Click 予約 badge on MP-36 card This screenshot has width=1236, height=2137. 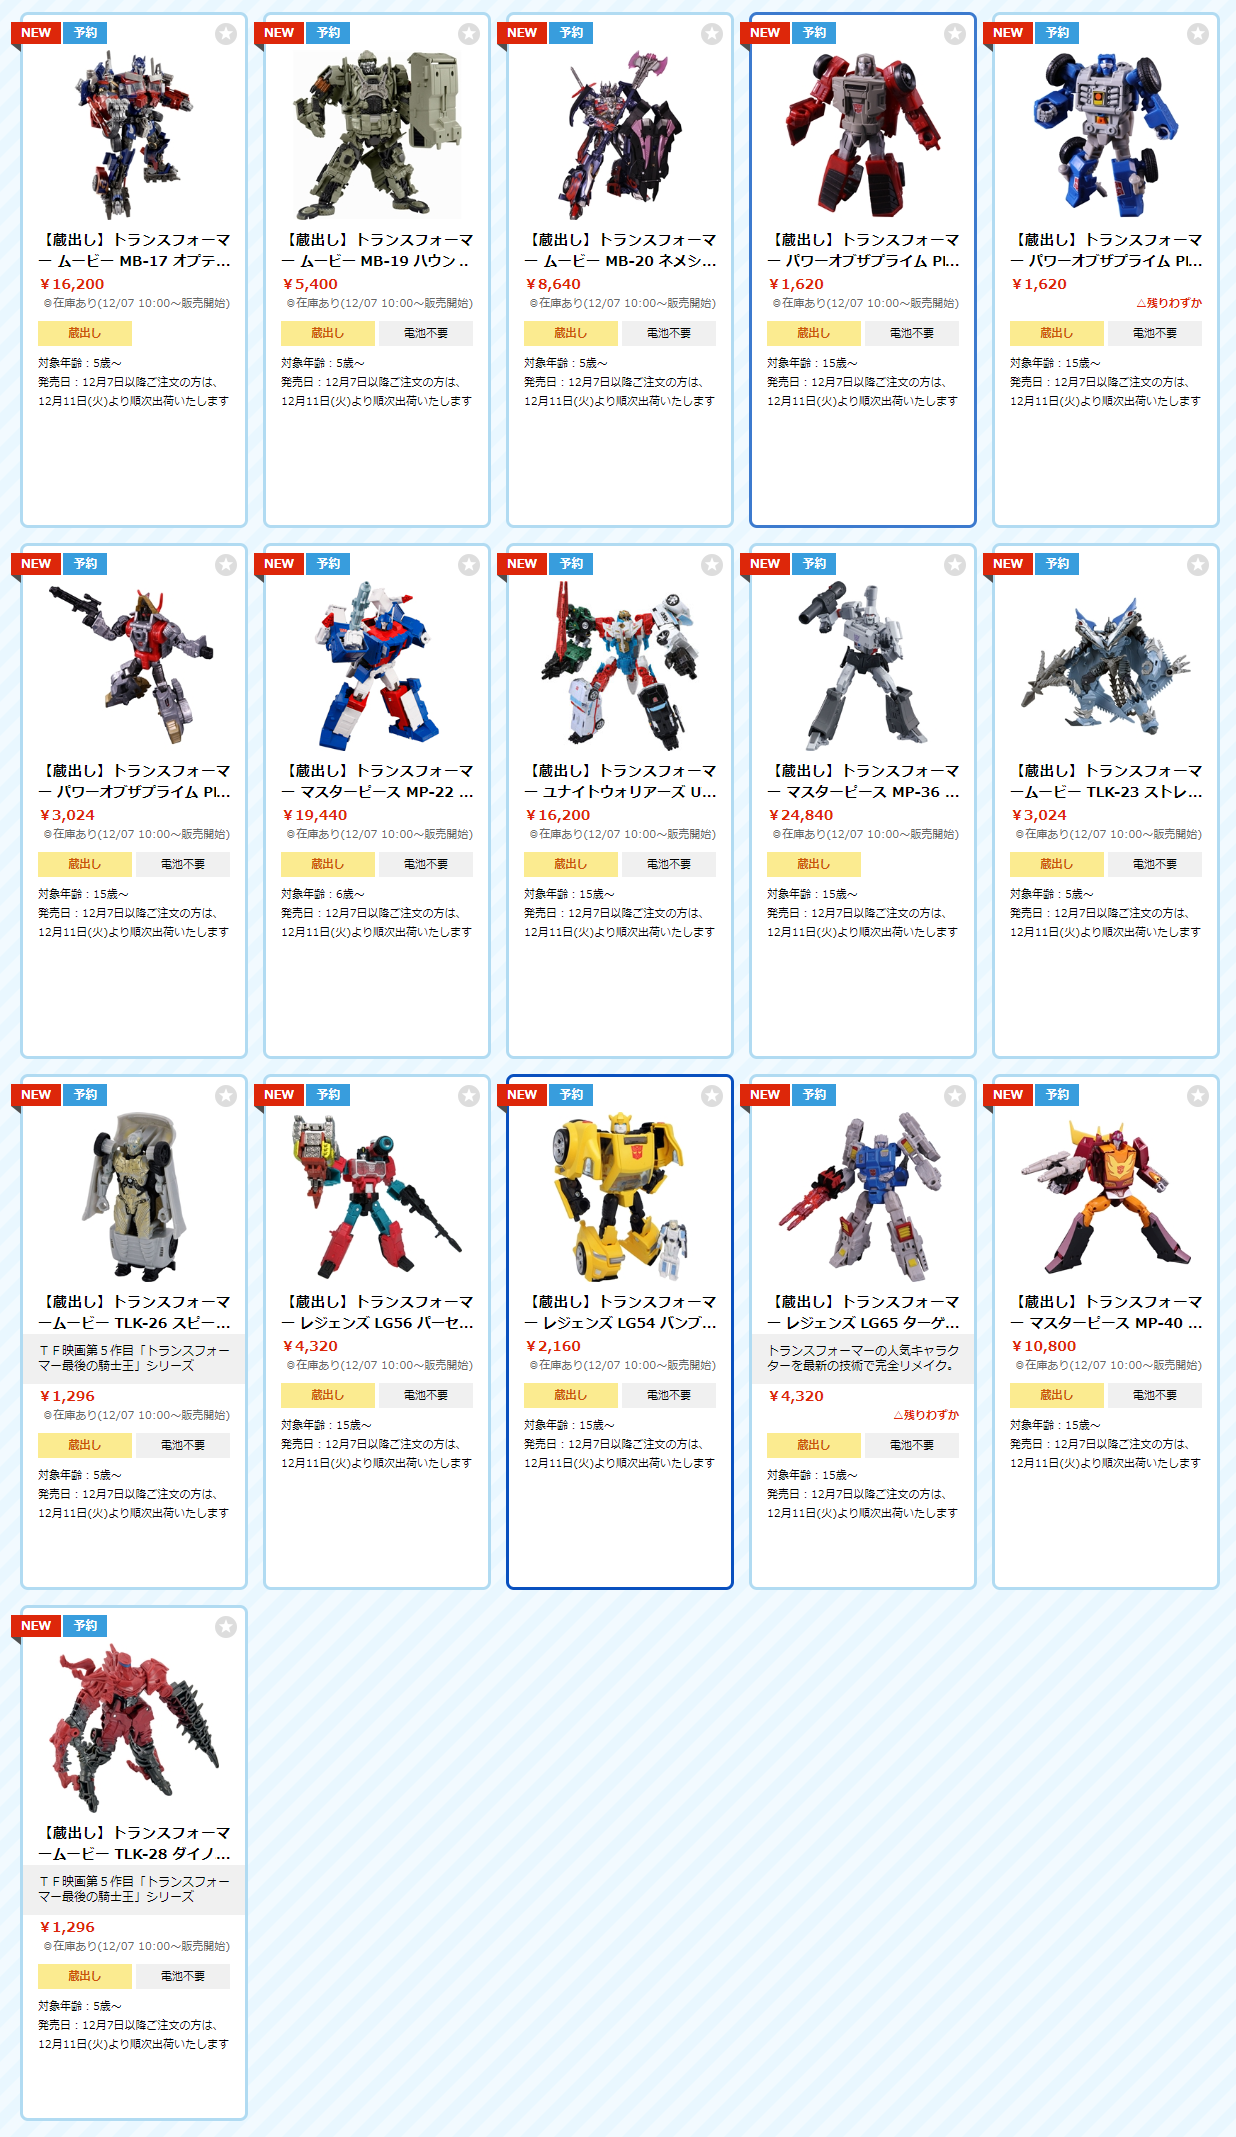(x=815, y=564)
